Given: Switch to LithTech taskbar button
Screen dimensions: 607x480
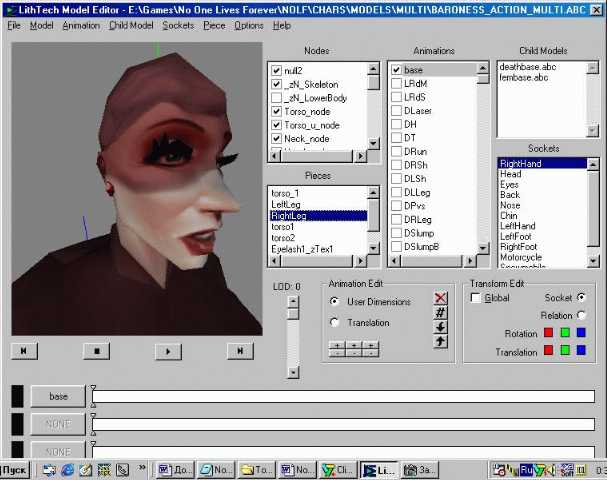Looking at the screenshot, I should [379, 470].
